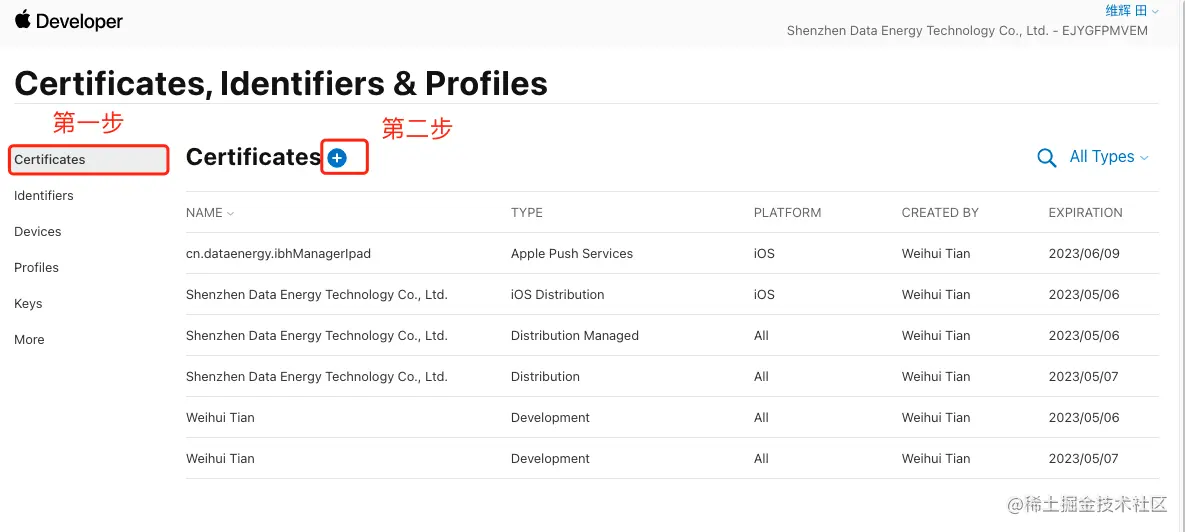
Task: Click the search magnifier icon
Action: click(1047, 158)
